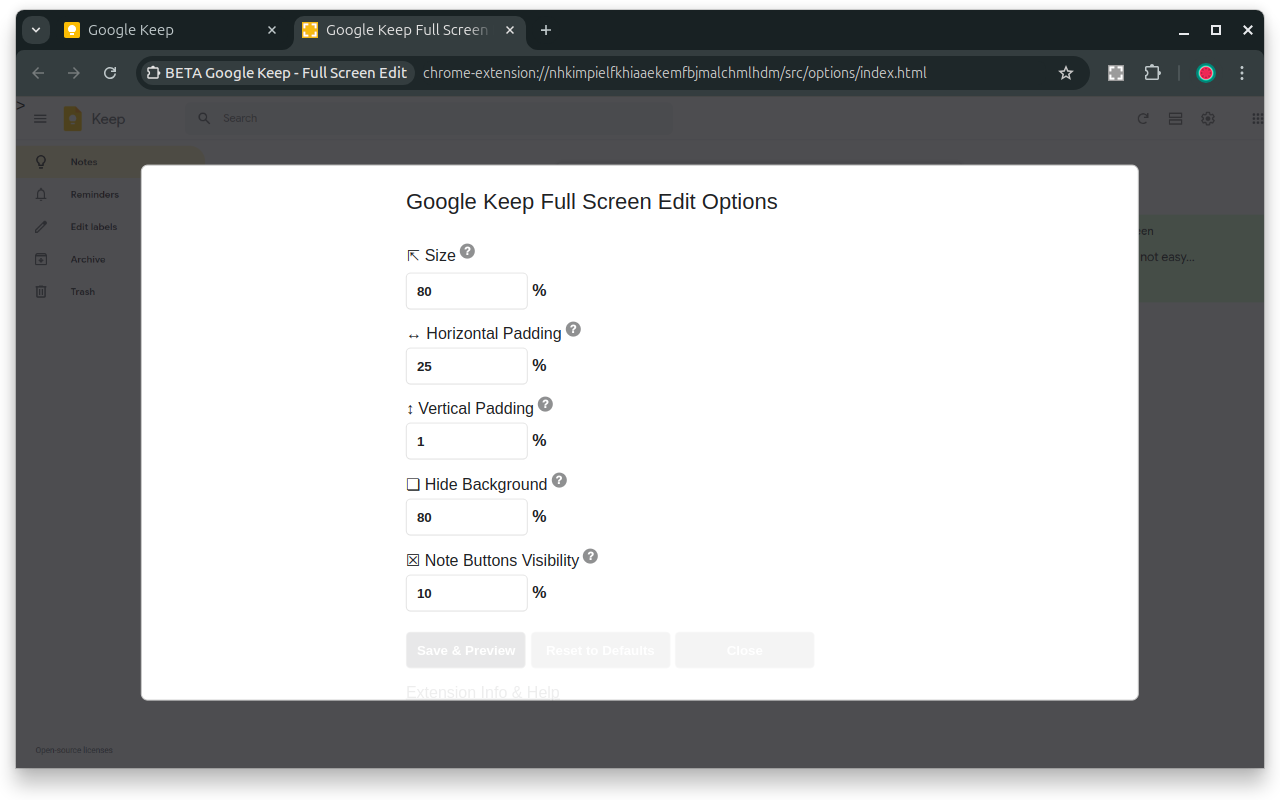Toggle the list view icon in Keep

(1173, 118)
